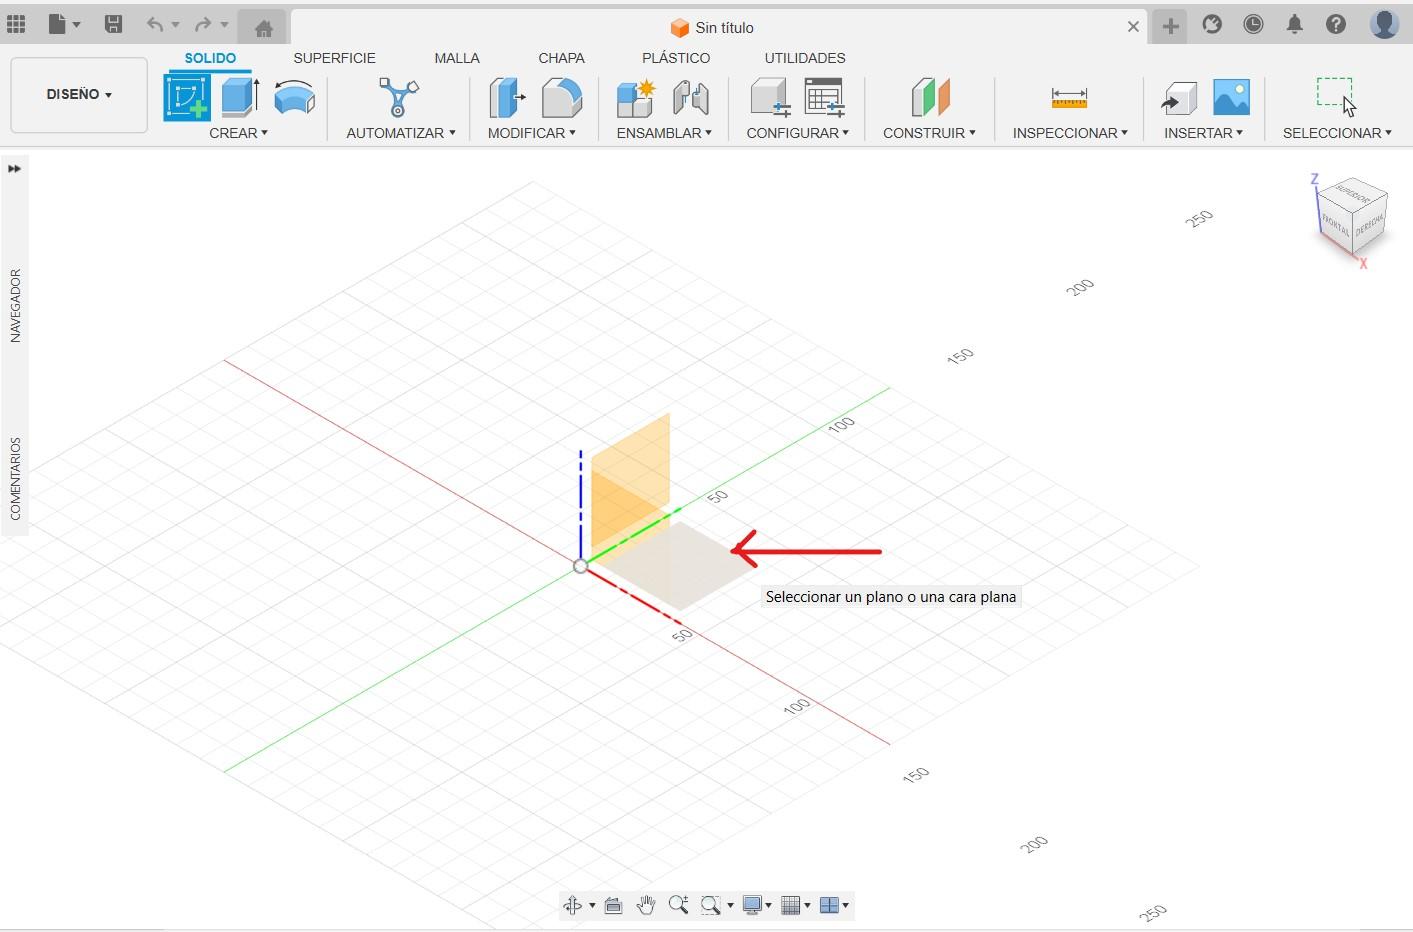Click the Insert Canvas image icon
Viewport: 1413px width, 932px height.
coord(1231,97)
